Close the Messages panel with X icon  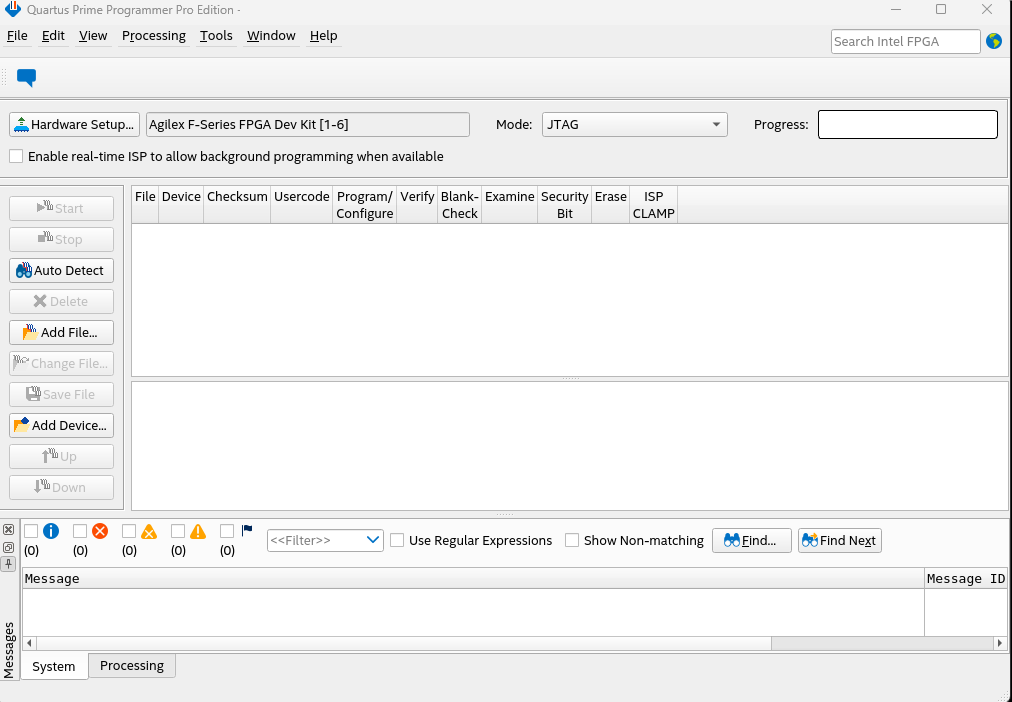(8, 529)
